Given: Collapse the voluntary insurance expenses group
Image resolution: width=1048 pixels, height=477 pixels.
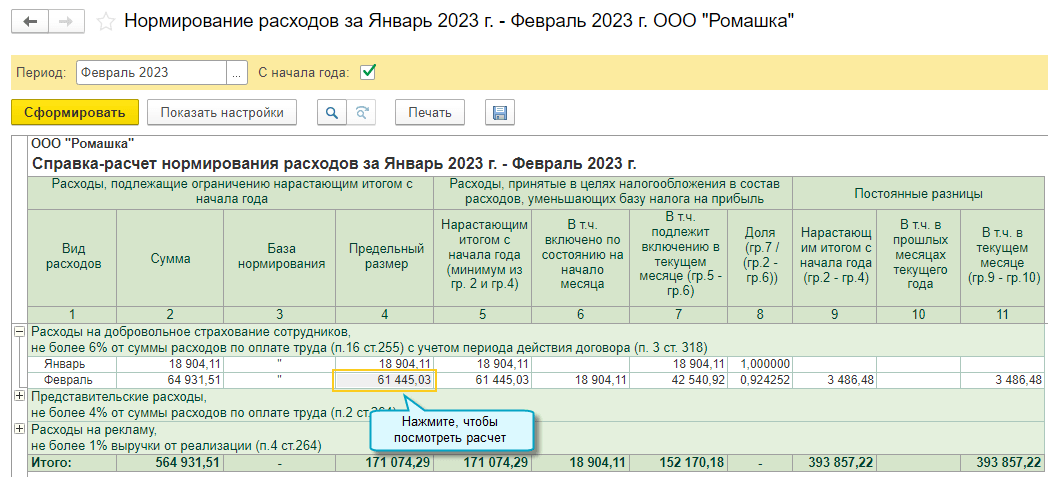Looking at the screenshot, I should [x=19, y=331].
